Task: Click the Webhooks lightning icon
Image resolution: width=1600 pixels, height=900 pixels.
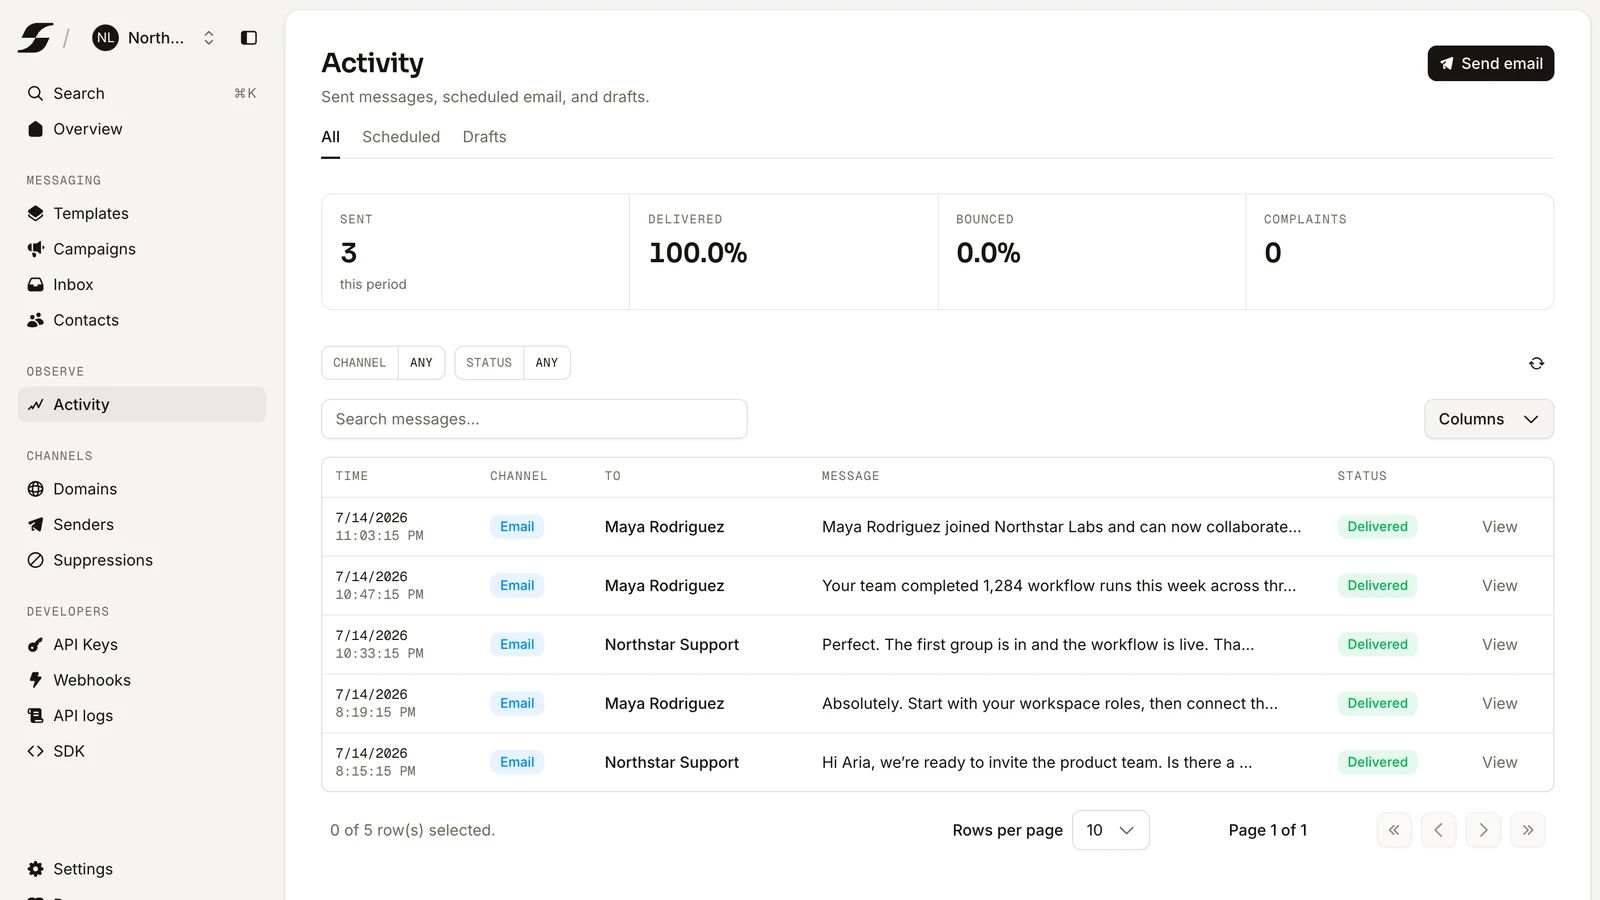Action: [x=35, y=680]
